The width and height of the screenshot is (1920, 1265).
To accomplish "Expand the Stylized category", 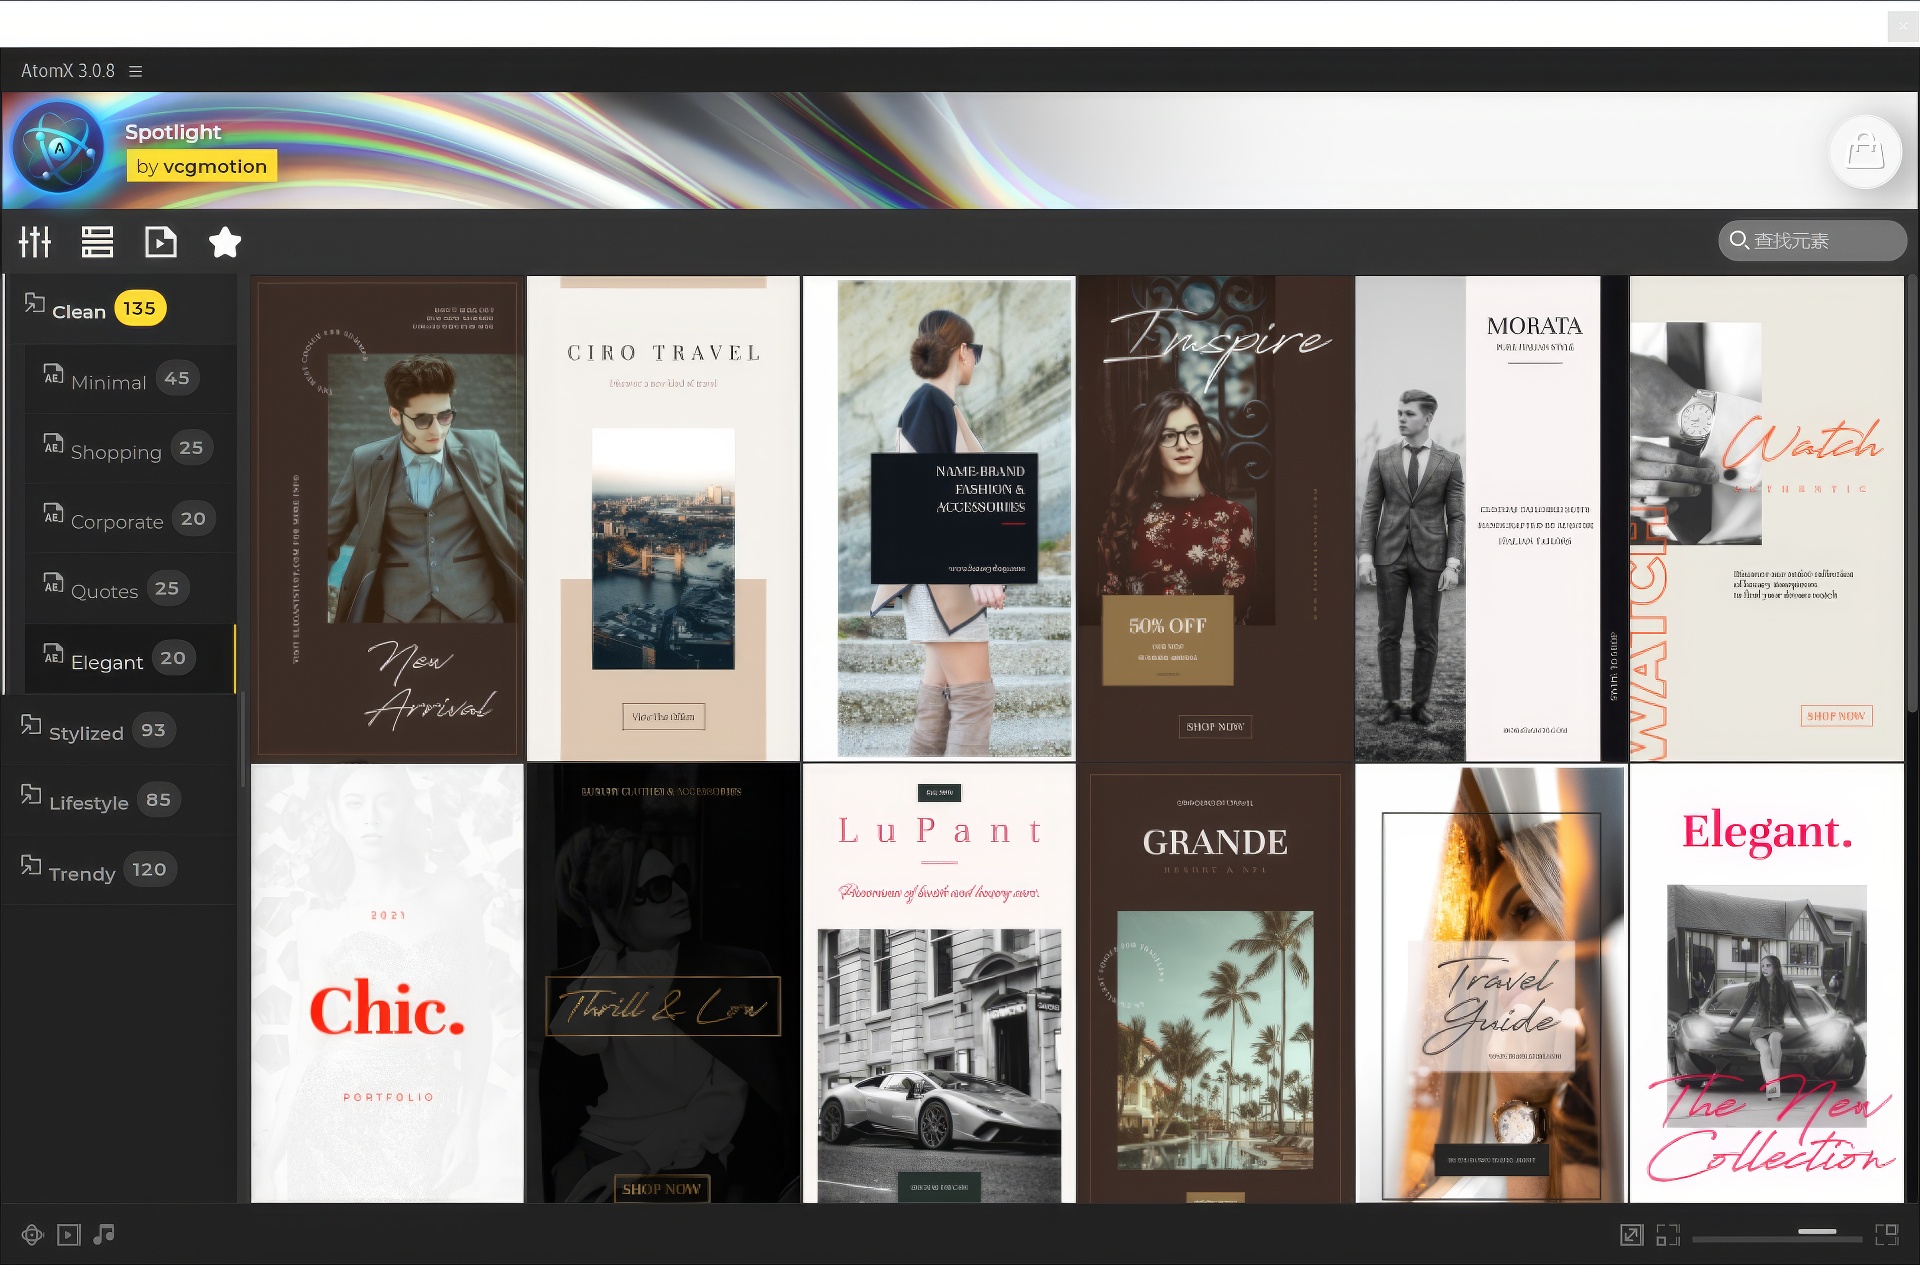I will [x=120, y=731].
